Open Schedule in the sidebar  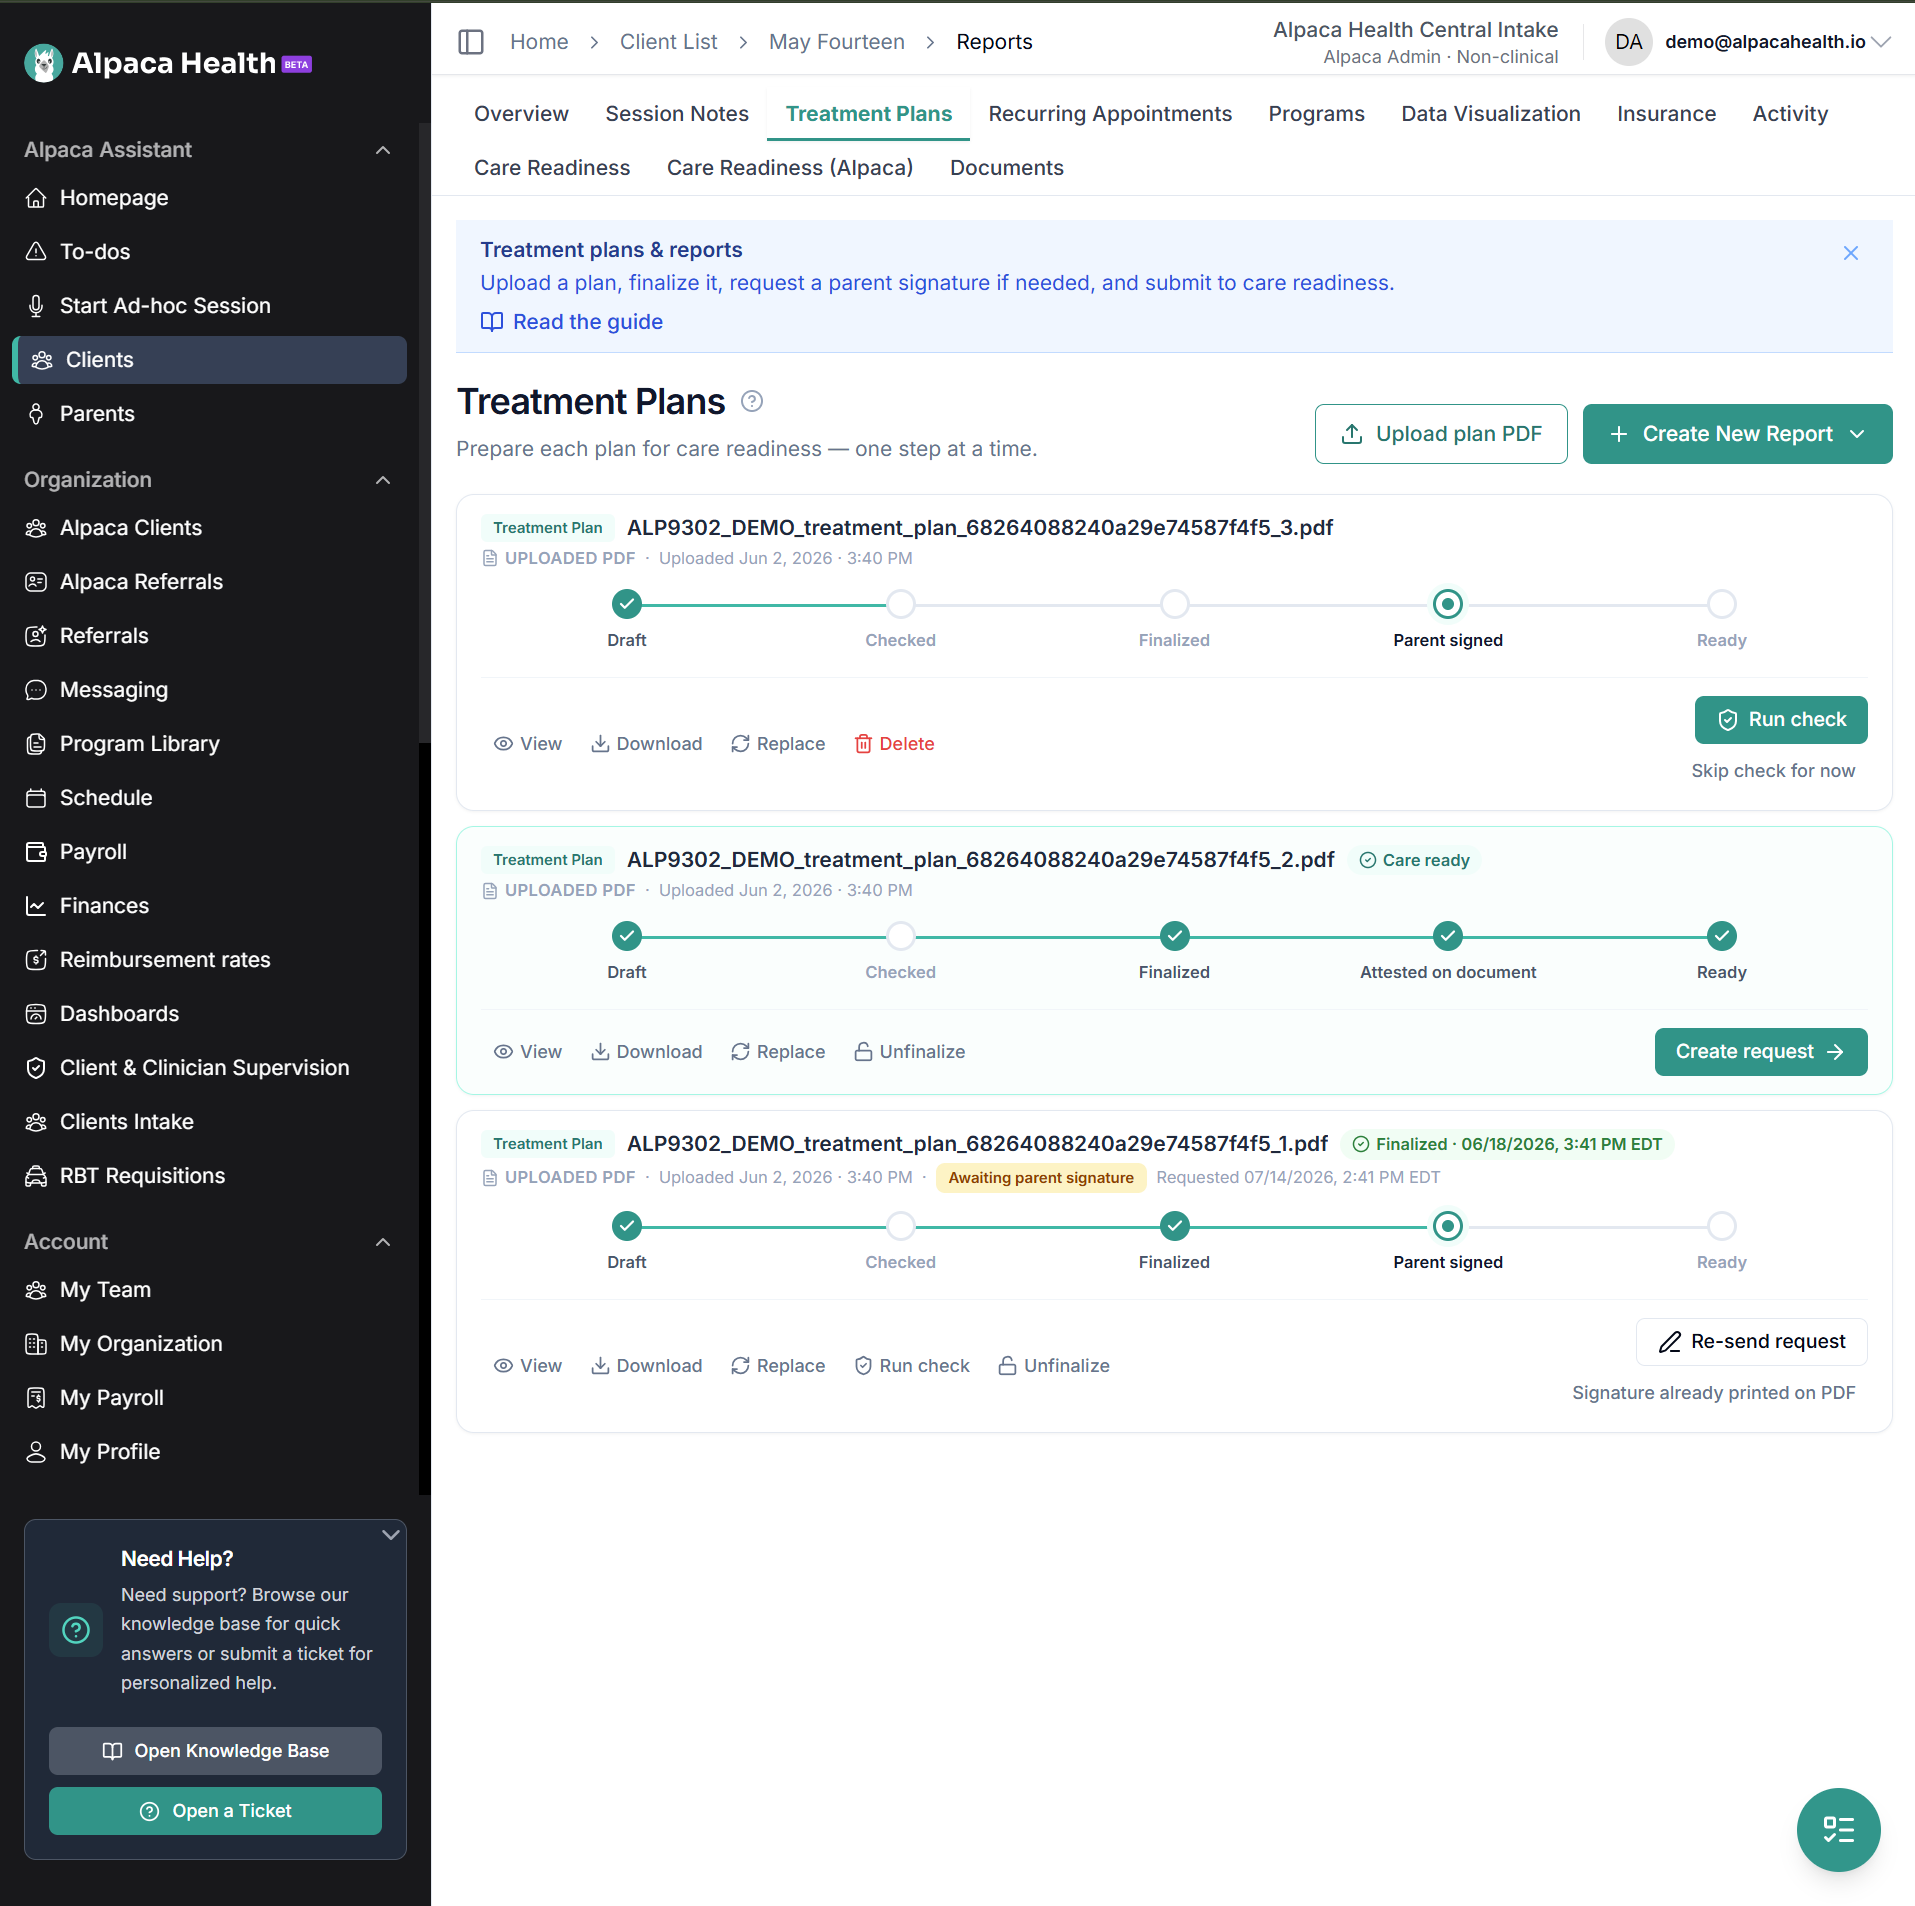tap(106, 798)
